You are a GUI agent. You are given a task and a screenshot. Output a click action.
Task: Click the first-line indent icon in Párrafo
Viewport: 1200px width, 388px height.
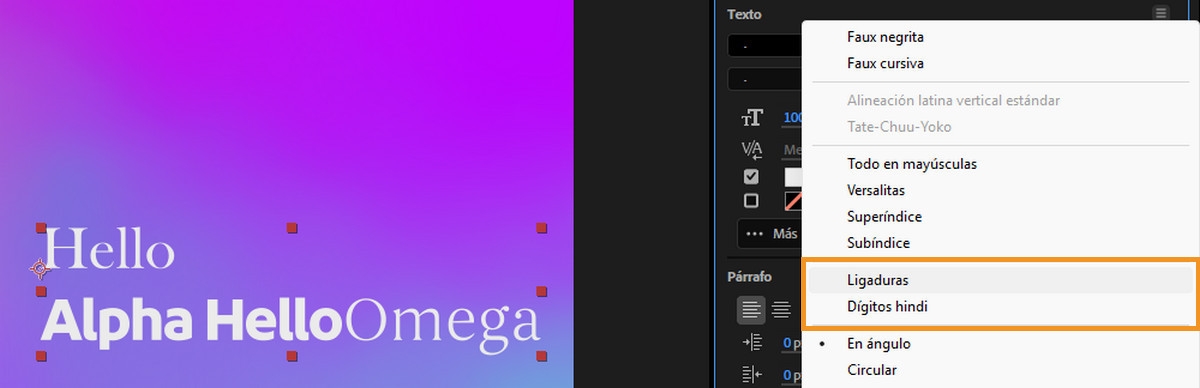click(751, 375)
